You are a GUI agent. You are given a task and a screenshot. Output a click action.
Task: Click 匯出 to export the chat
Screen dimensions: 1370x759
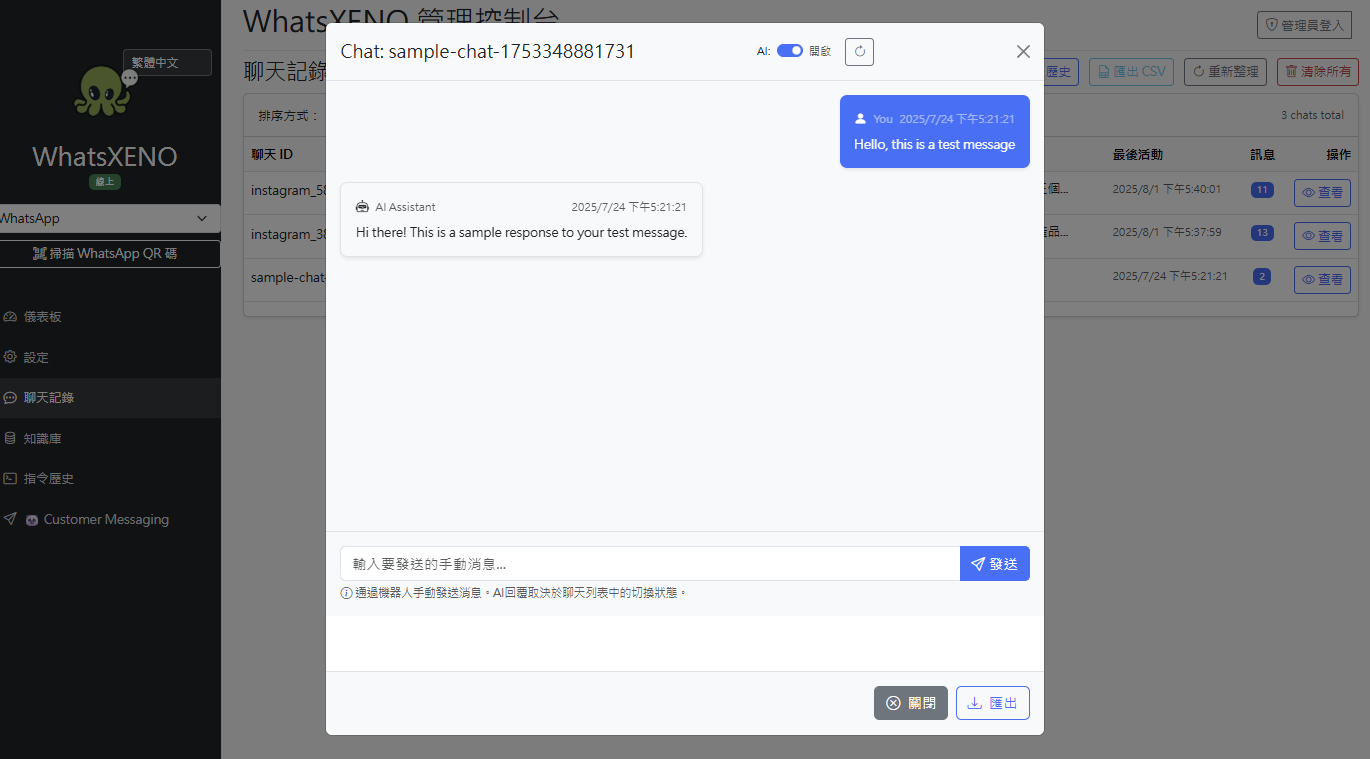pos(992,702)
